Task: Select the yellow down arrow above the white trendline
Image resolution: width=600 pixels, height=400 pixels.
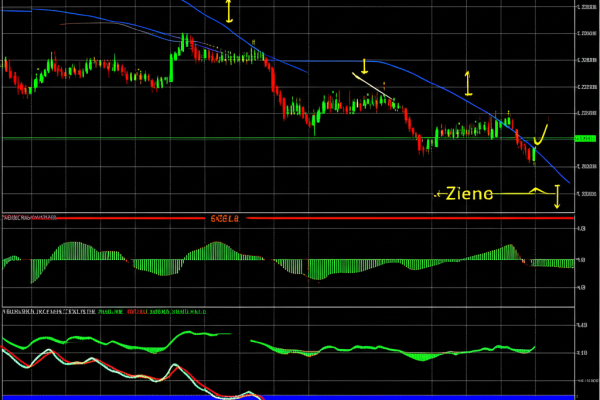Action: pyautogui.click(x=365, y=66)
